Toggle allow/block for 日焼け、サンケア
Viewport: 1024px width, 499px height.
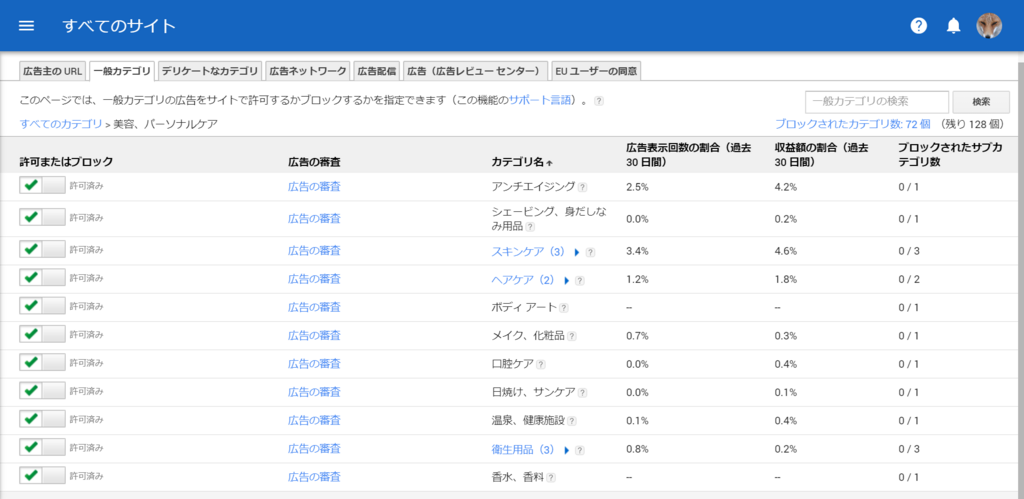tap(42, 391)
